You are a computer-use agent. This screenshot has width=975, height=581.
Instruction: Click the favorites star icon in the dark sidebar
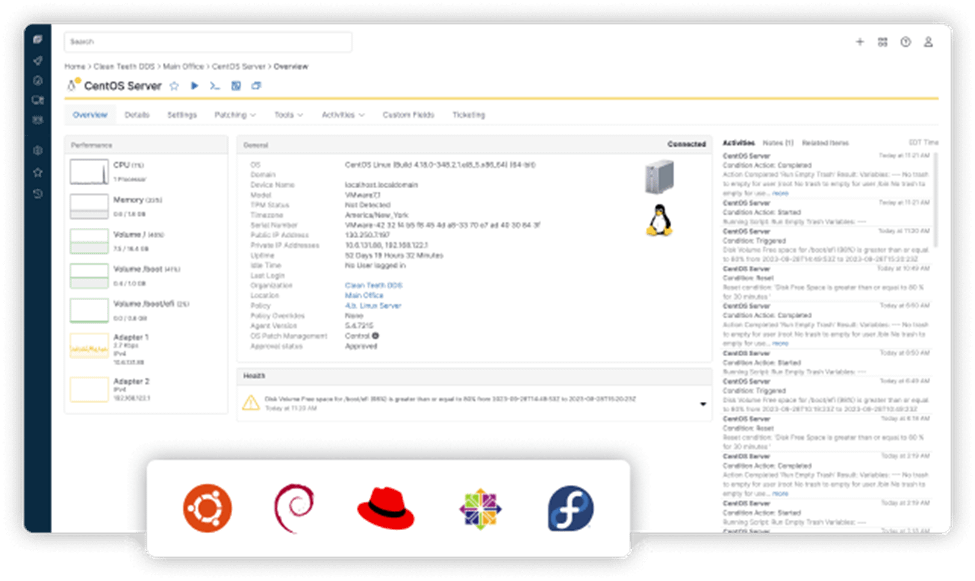coord(37,172)
